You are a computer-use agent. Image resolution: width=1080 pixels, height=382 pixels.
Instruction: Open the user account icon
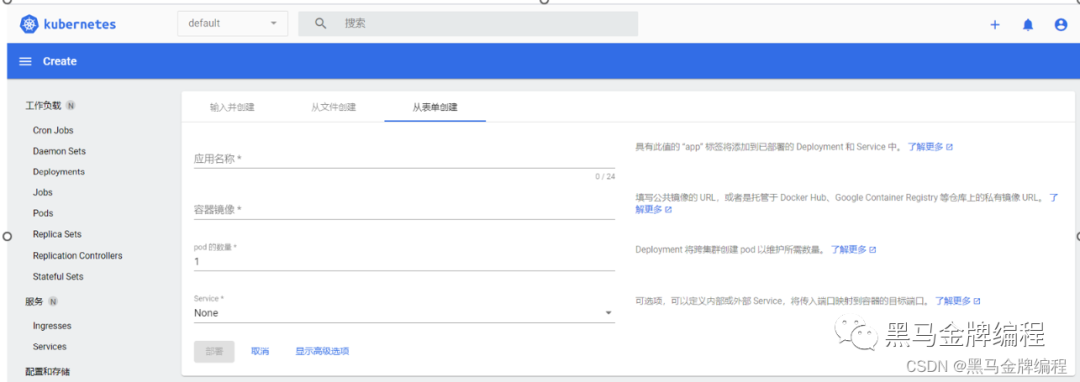pyautogui.click(x=1061, y=25)
